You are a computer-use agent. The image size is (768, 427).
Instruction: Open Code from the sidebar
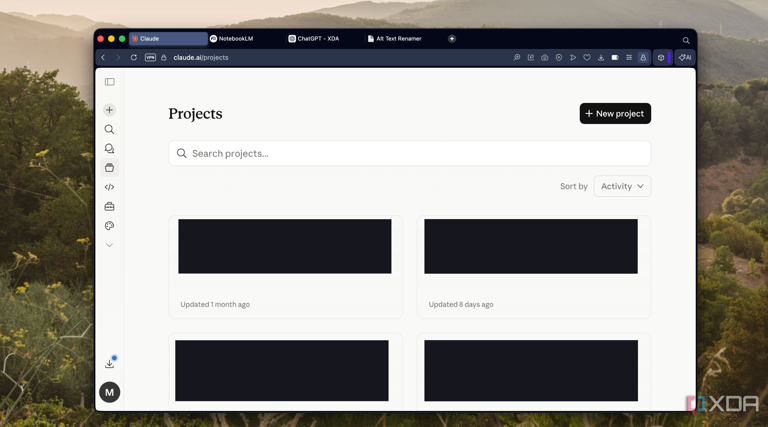(110, 187)
